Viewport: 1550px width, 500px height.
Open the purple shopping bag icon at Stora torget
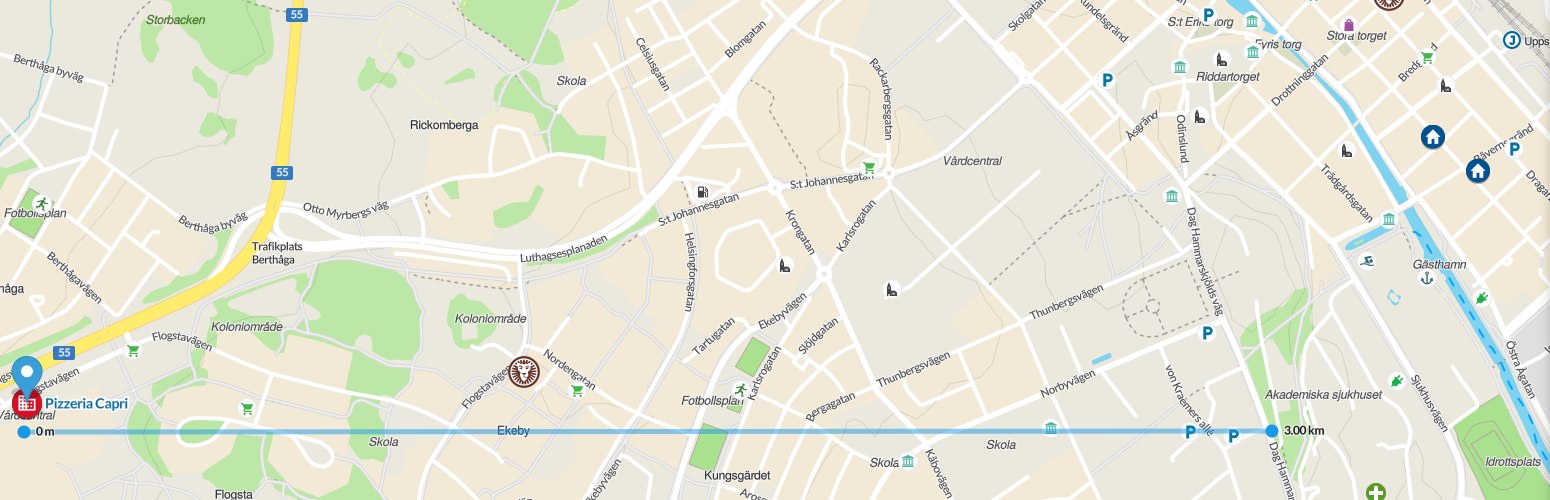1348,25
